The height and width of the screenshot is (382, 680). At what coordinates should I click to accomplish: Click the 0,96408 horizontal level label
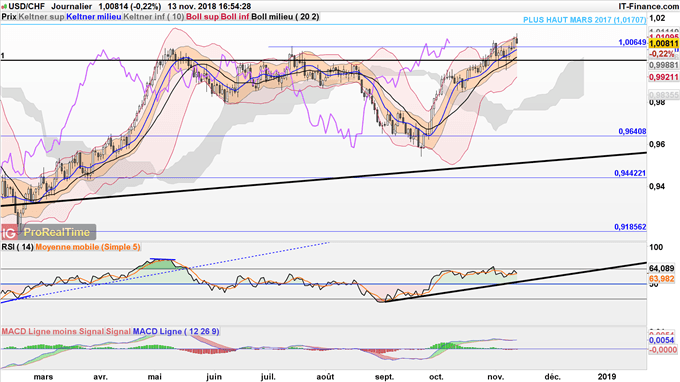click(632, 131)
